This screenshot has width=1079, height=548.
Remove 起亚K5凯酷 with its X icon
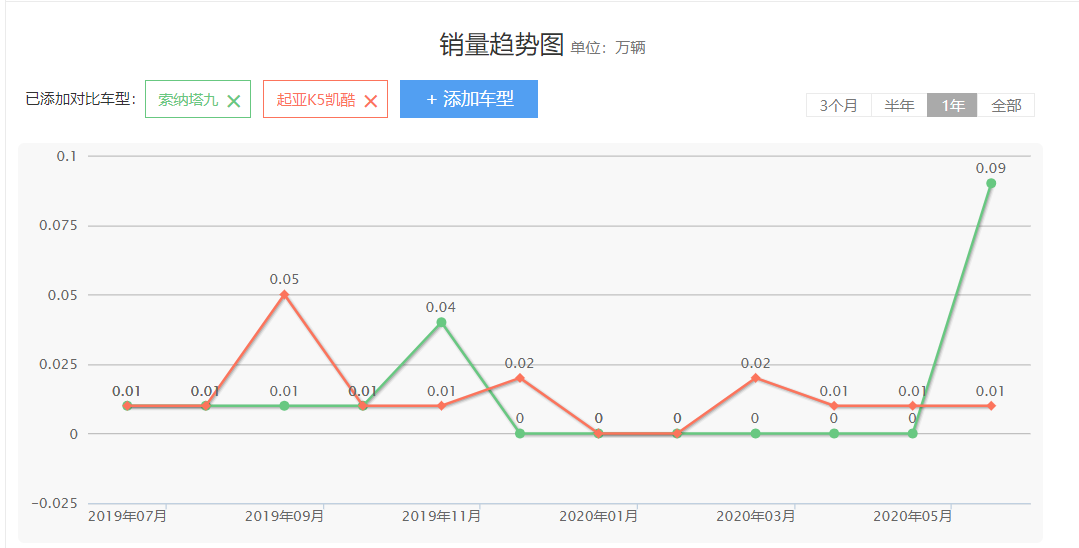[x=371, y=101]
